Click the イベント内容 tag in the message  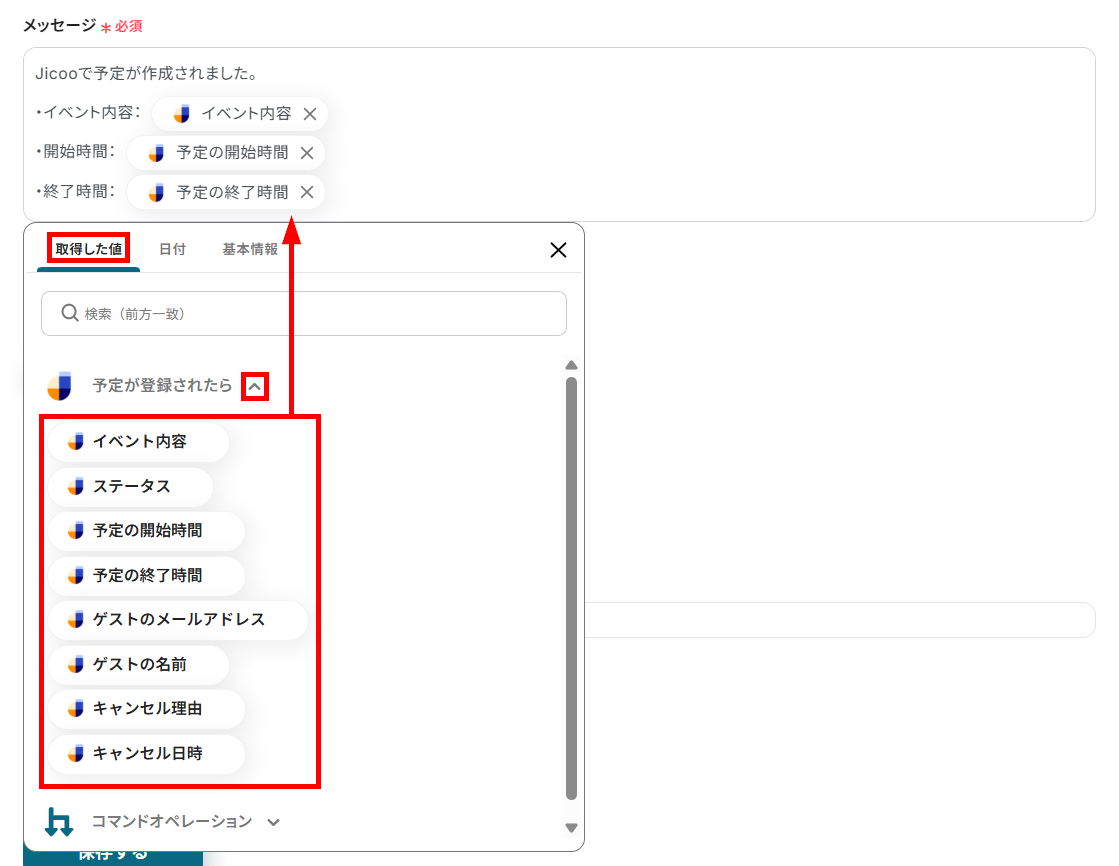[239, 114]
